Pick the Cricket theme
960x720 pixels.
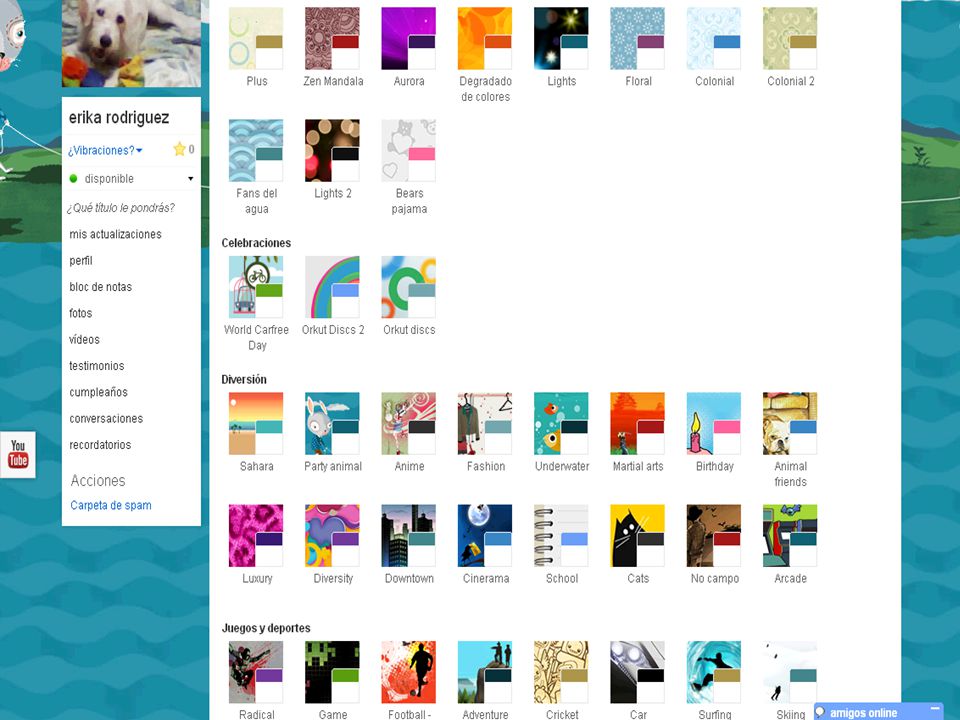[561, 672]
